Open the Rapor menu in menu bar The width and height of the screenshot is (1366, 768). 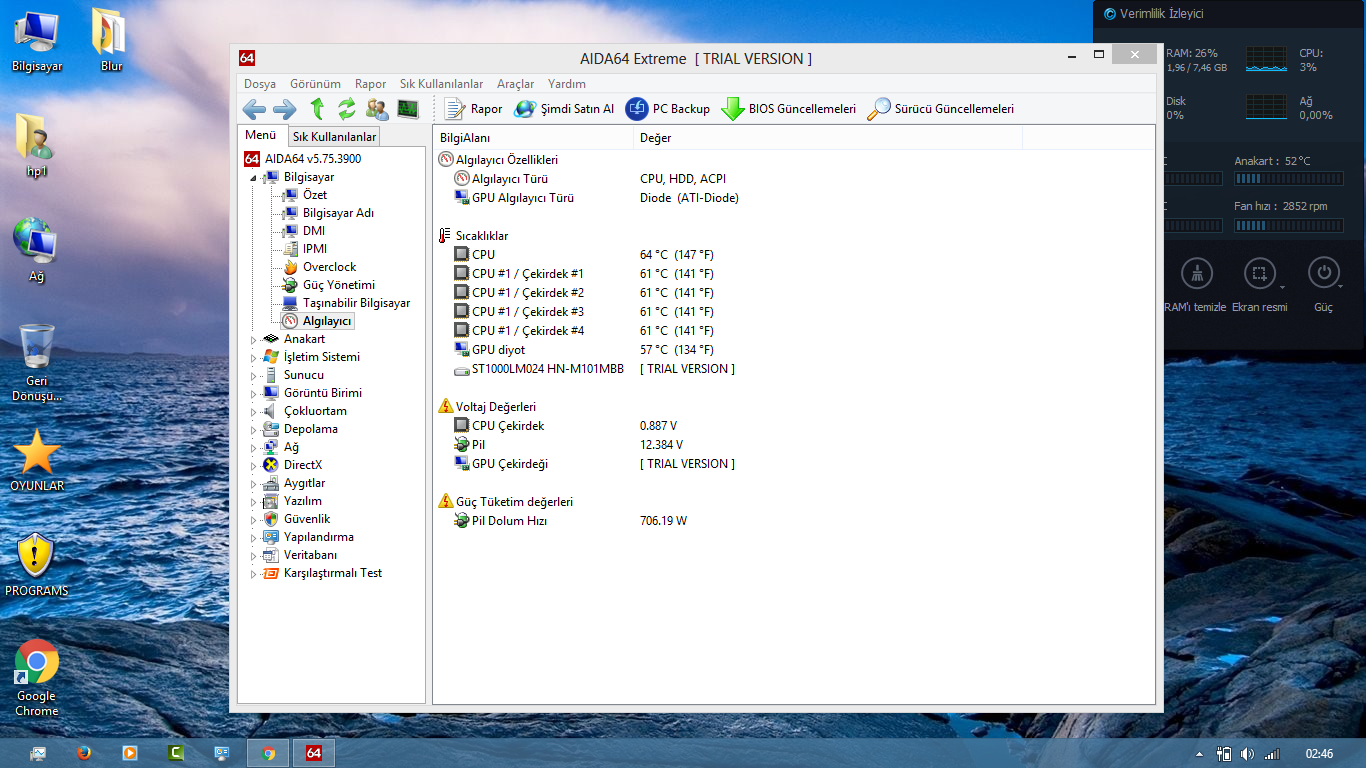[x=370, y=84]
